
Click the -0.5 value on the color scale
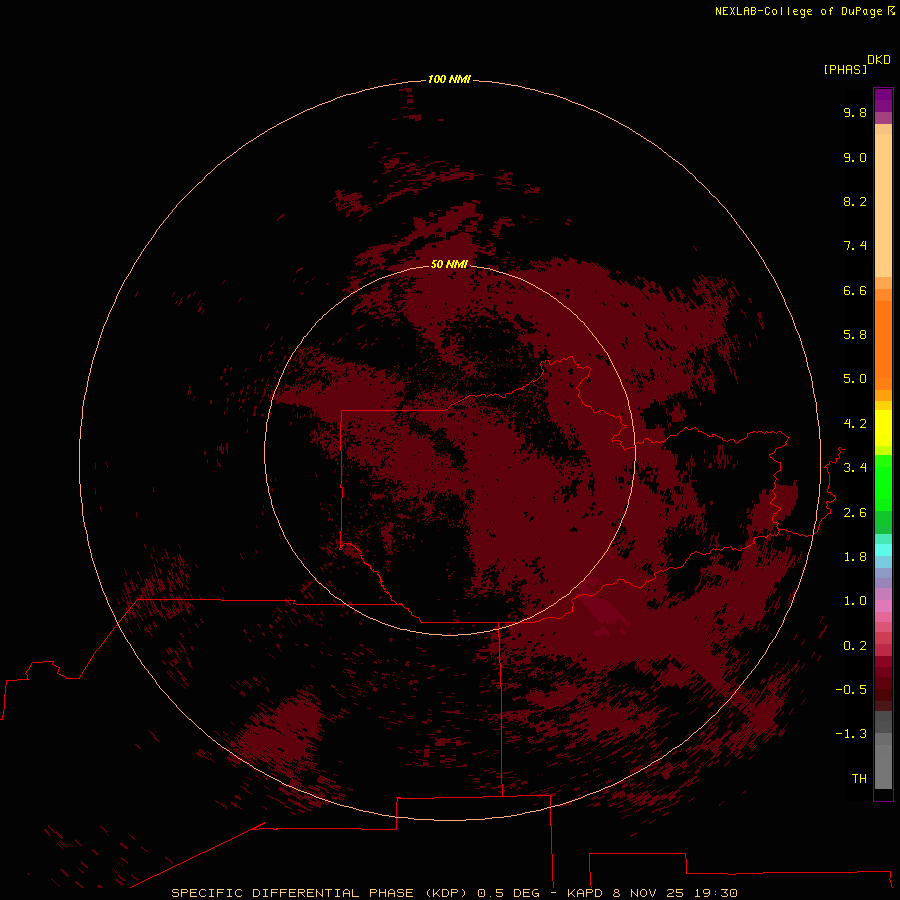(851, 690)
